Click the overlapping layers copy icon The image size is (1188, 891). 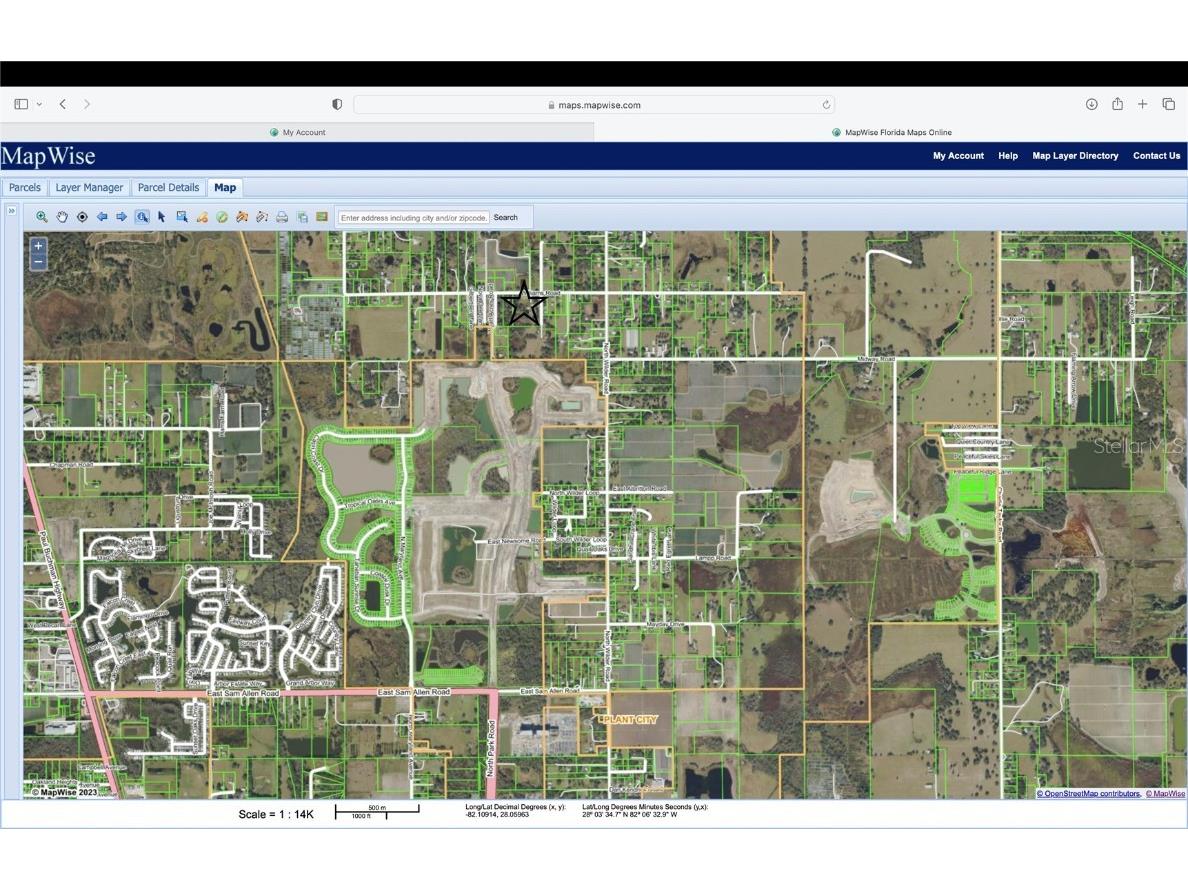coord(302,217)
